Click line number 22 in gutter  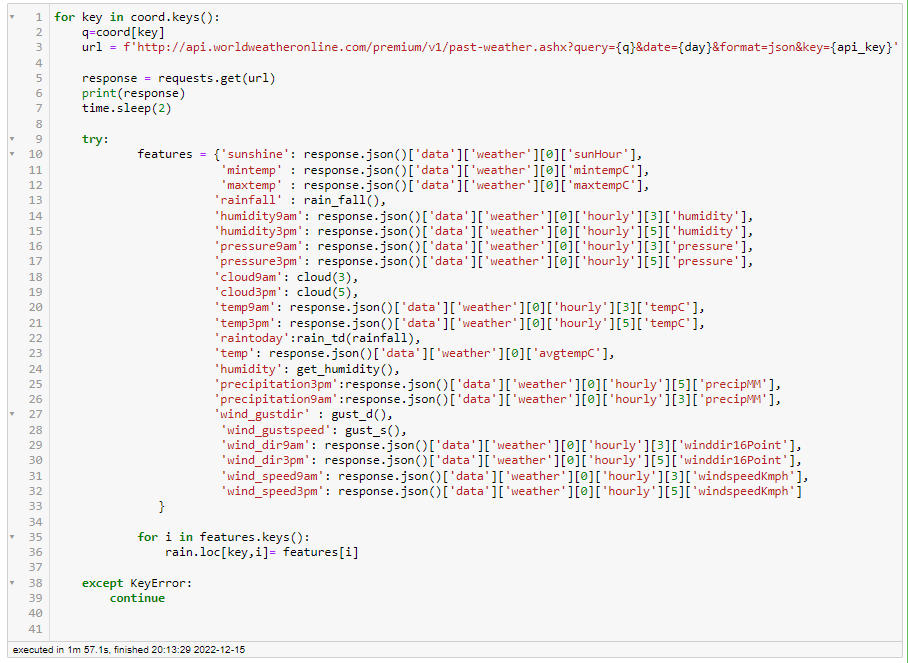point(35,338)
